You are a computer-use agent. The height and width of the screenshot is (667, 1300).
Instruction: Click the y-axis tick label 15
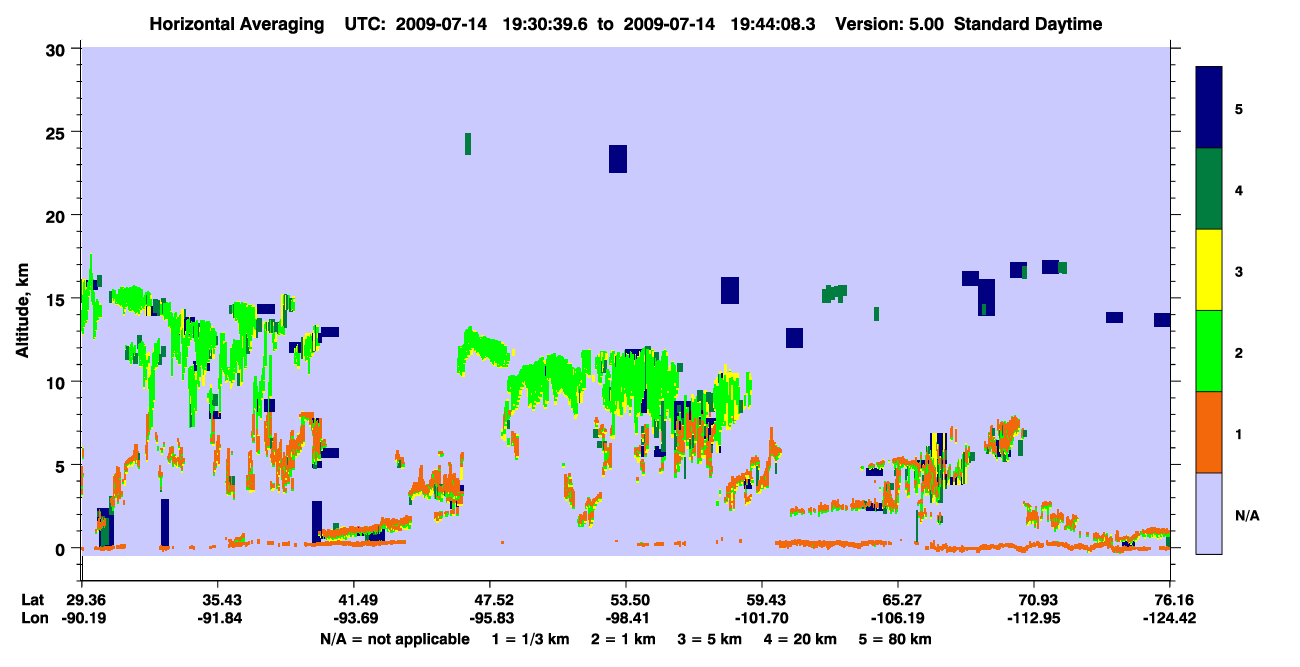58,298
